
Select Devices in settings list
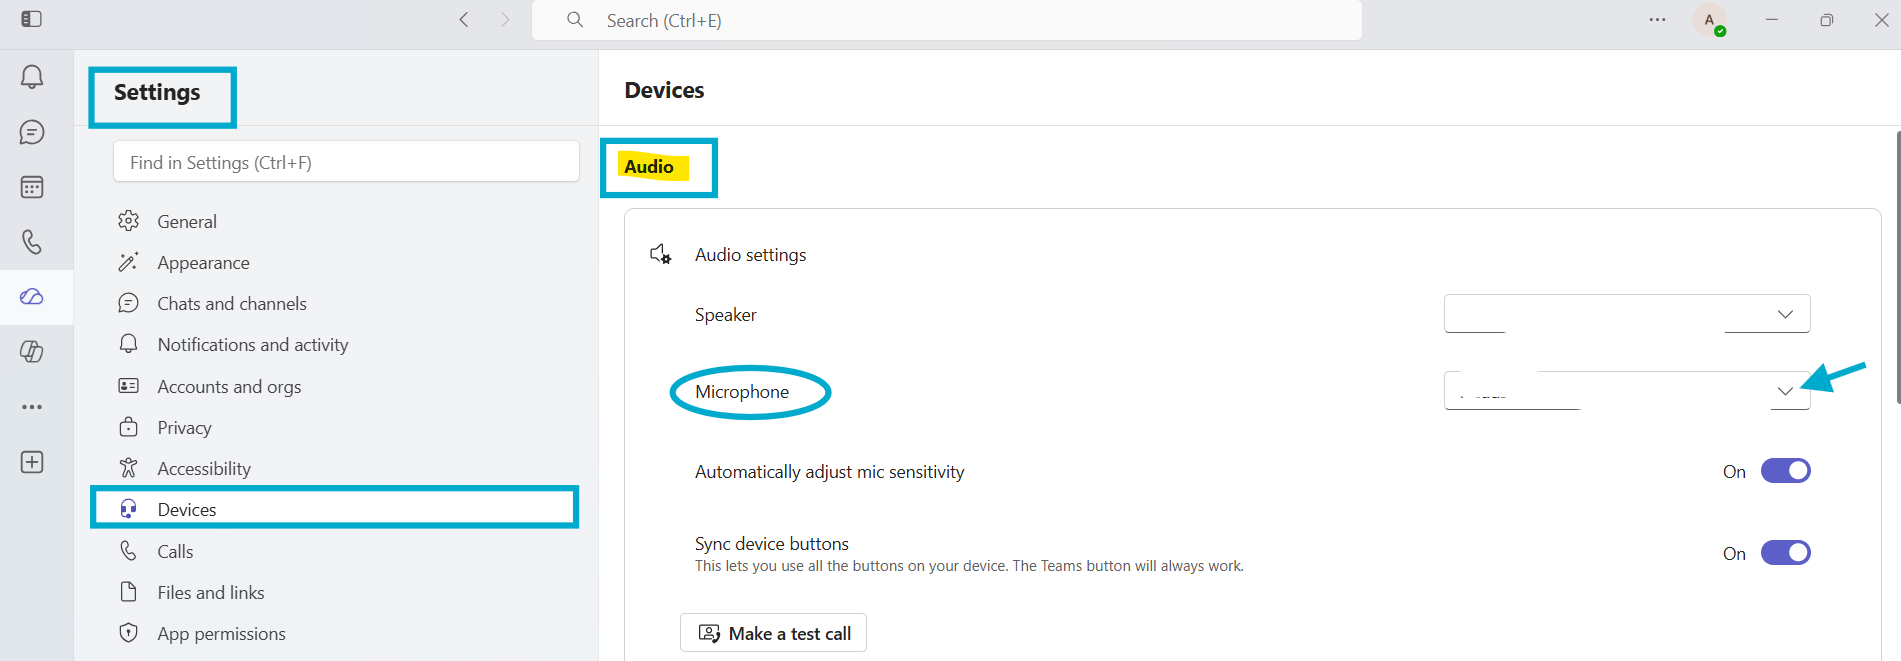335,508
